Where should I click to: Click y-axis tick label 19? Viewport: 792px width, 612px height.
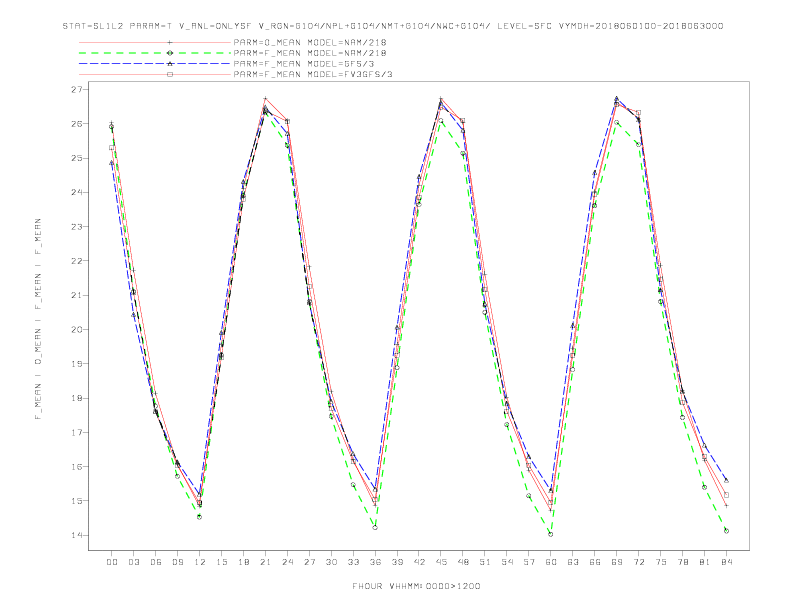point(79,364)
